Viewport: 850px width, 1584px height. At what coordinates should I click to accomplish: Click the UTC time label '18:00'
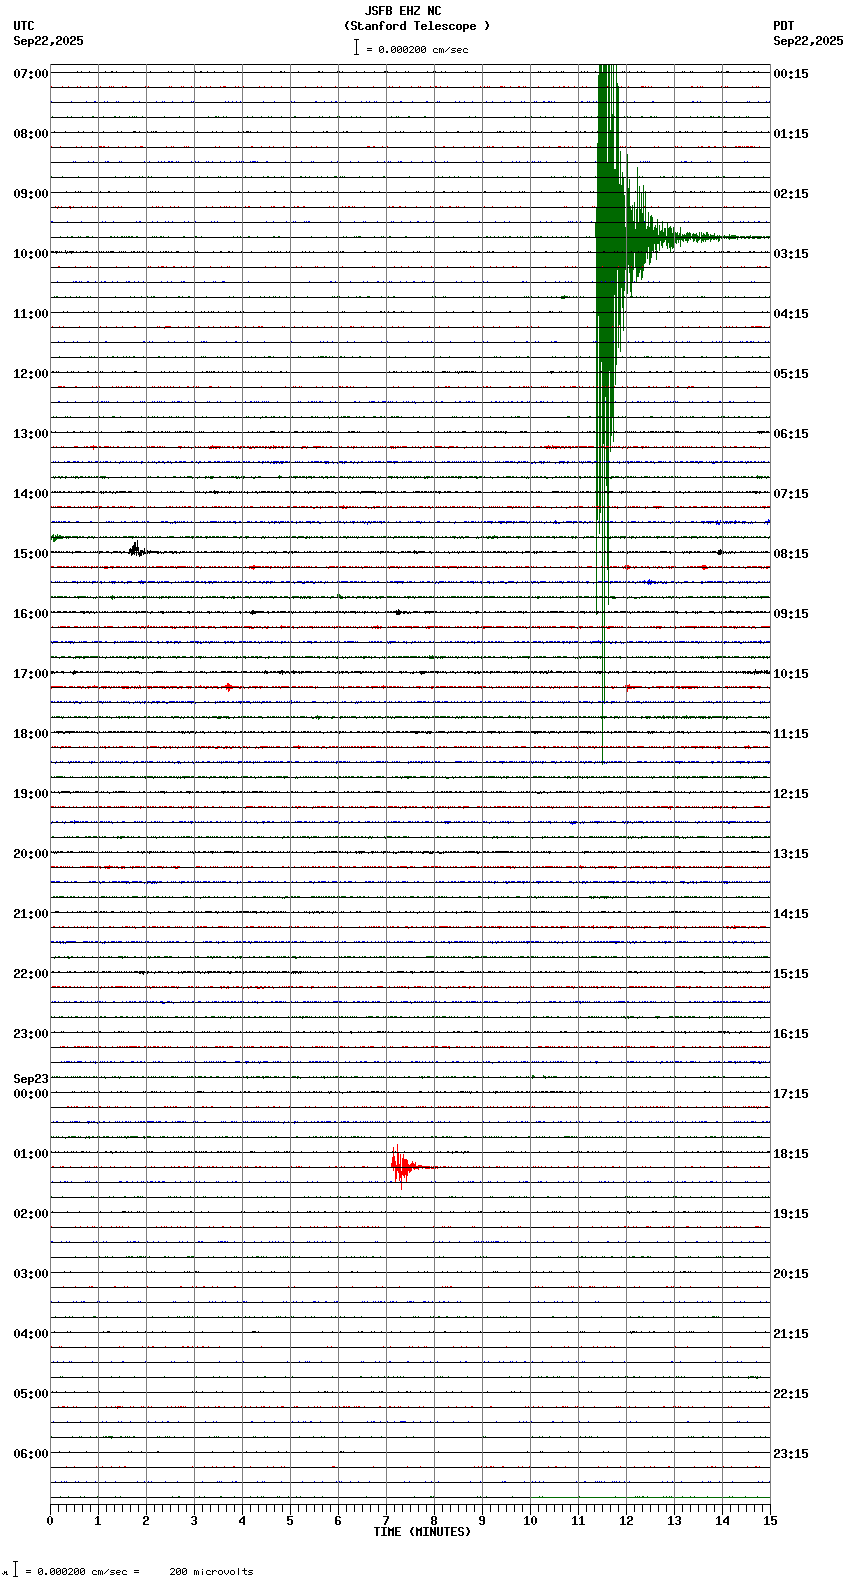31,734
